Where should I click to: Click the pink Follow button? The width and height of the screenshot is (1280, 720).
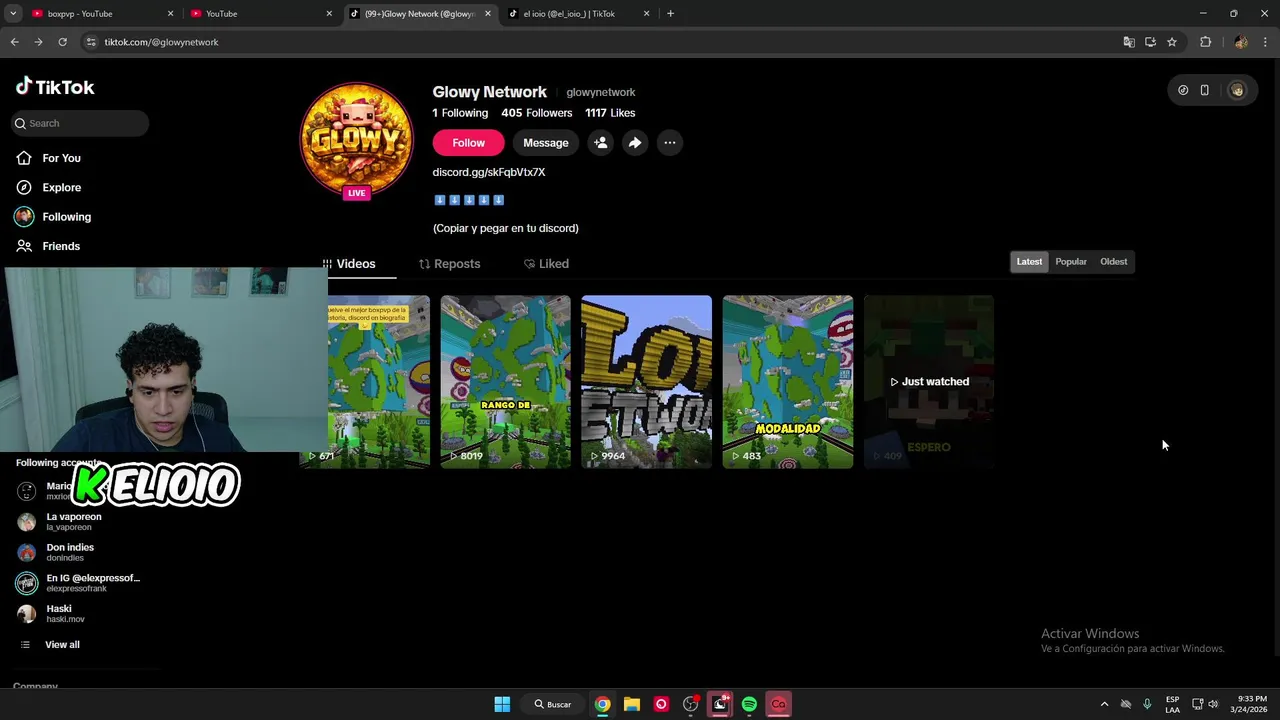[x=468, y=143]
